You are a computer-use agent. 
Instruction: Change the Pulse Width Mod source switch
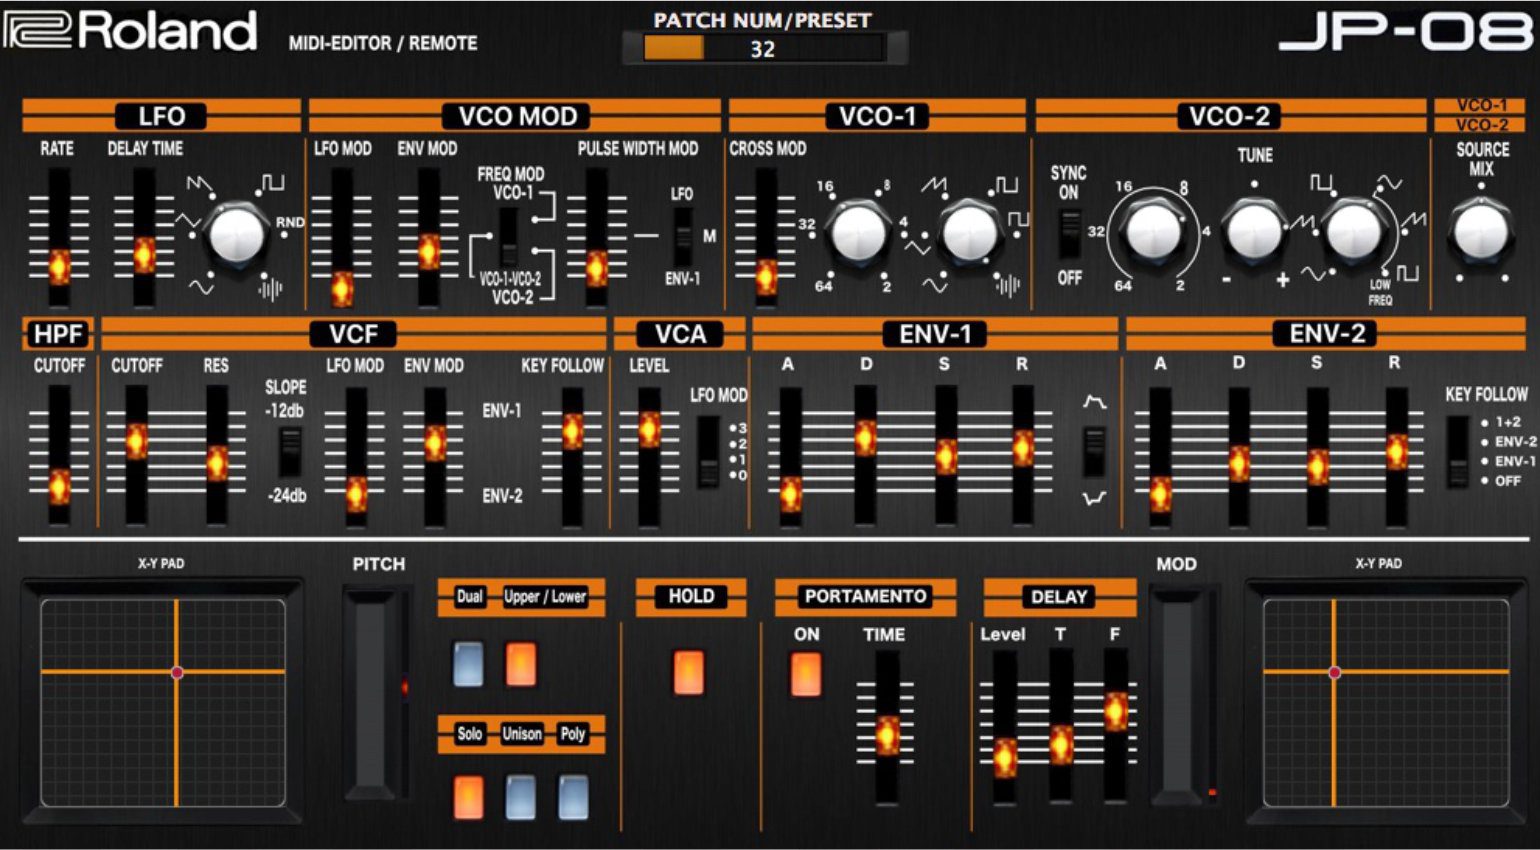(683, 237)
